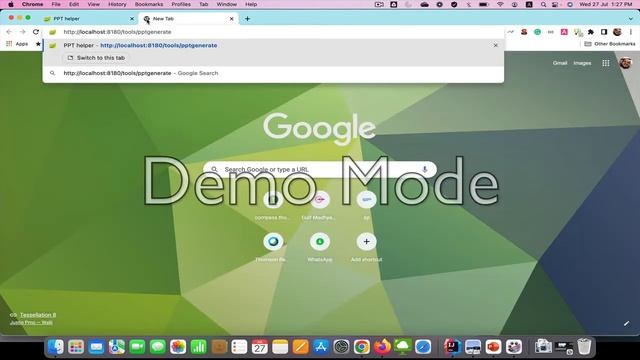Open the Window menu
This screenshot has width=640, height=360.
click(x=227, y=4)
